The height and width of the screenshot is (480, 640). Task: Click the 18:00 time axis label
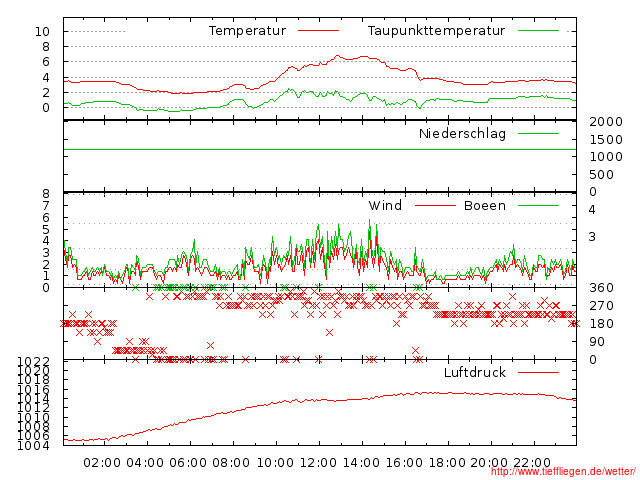tap(447, 463)
